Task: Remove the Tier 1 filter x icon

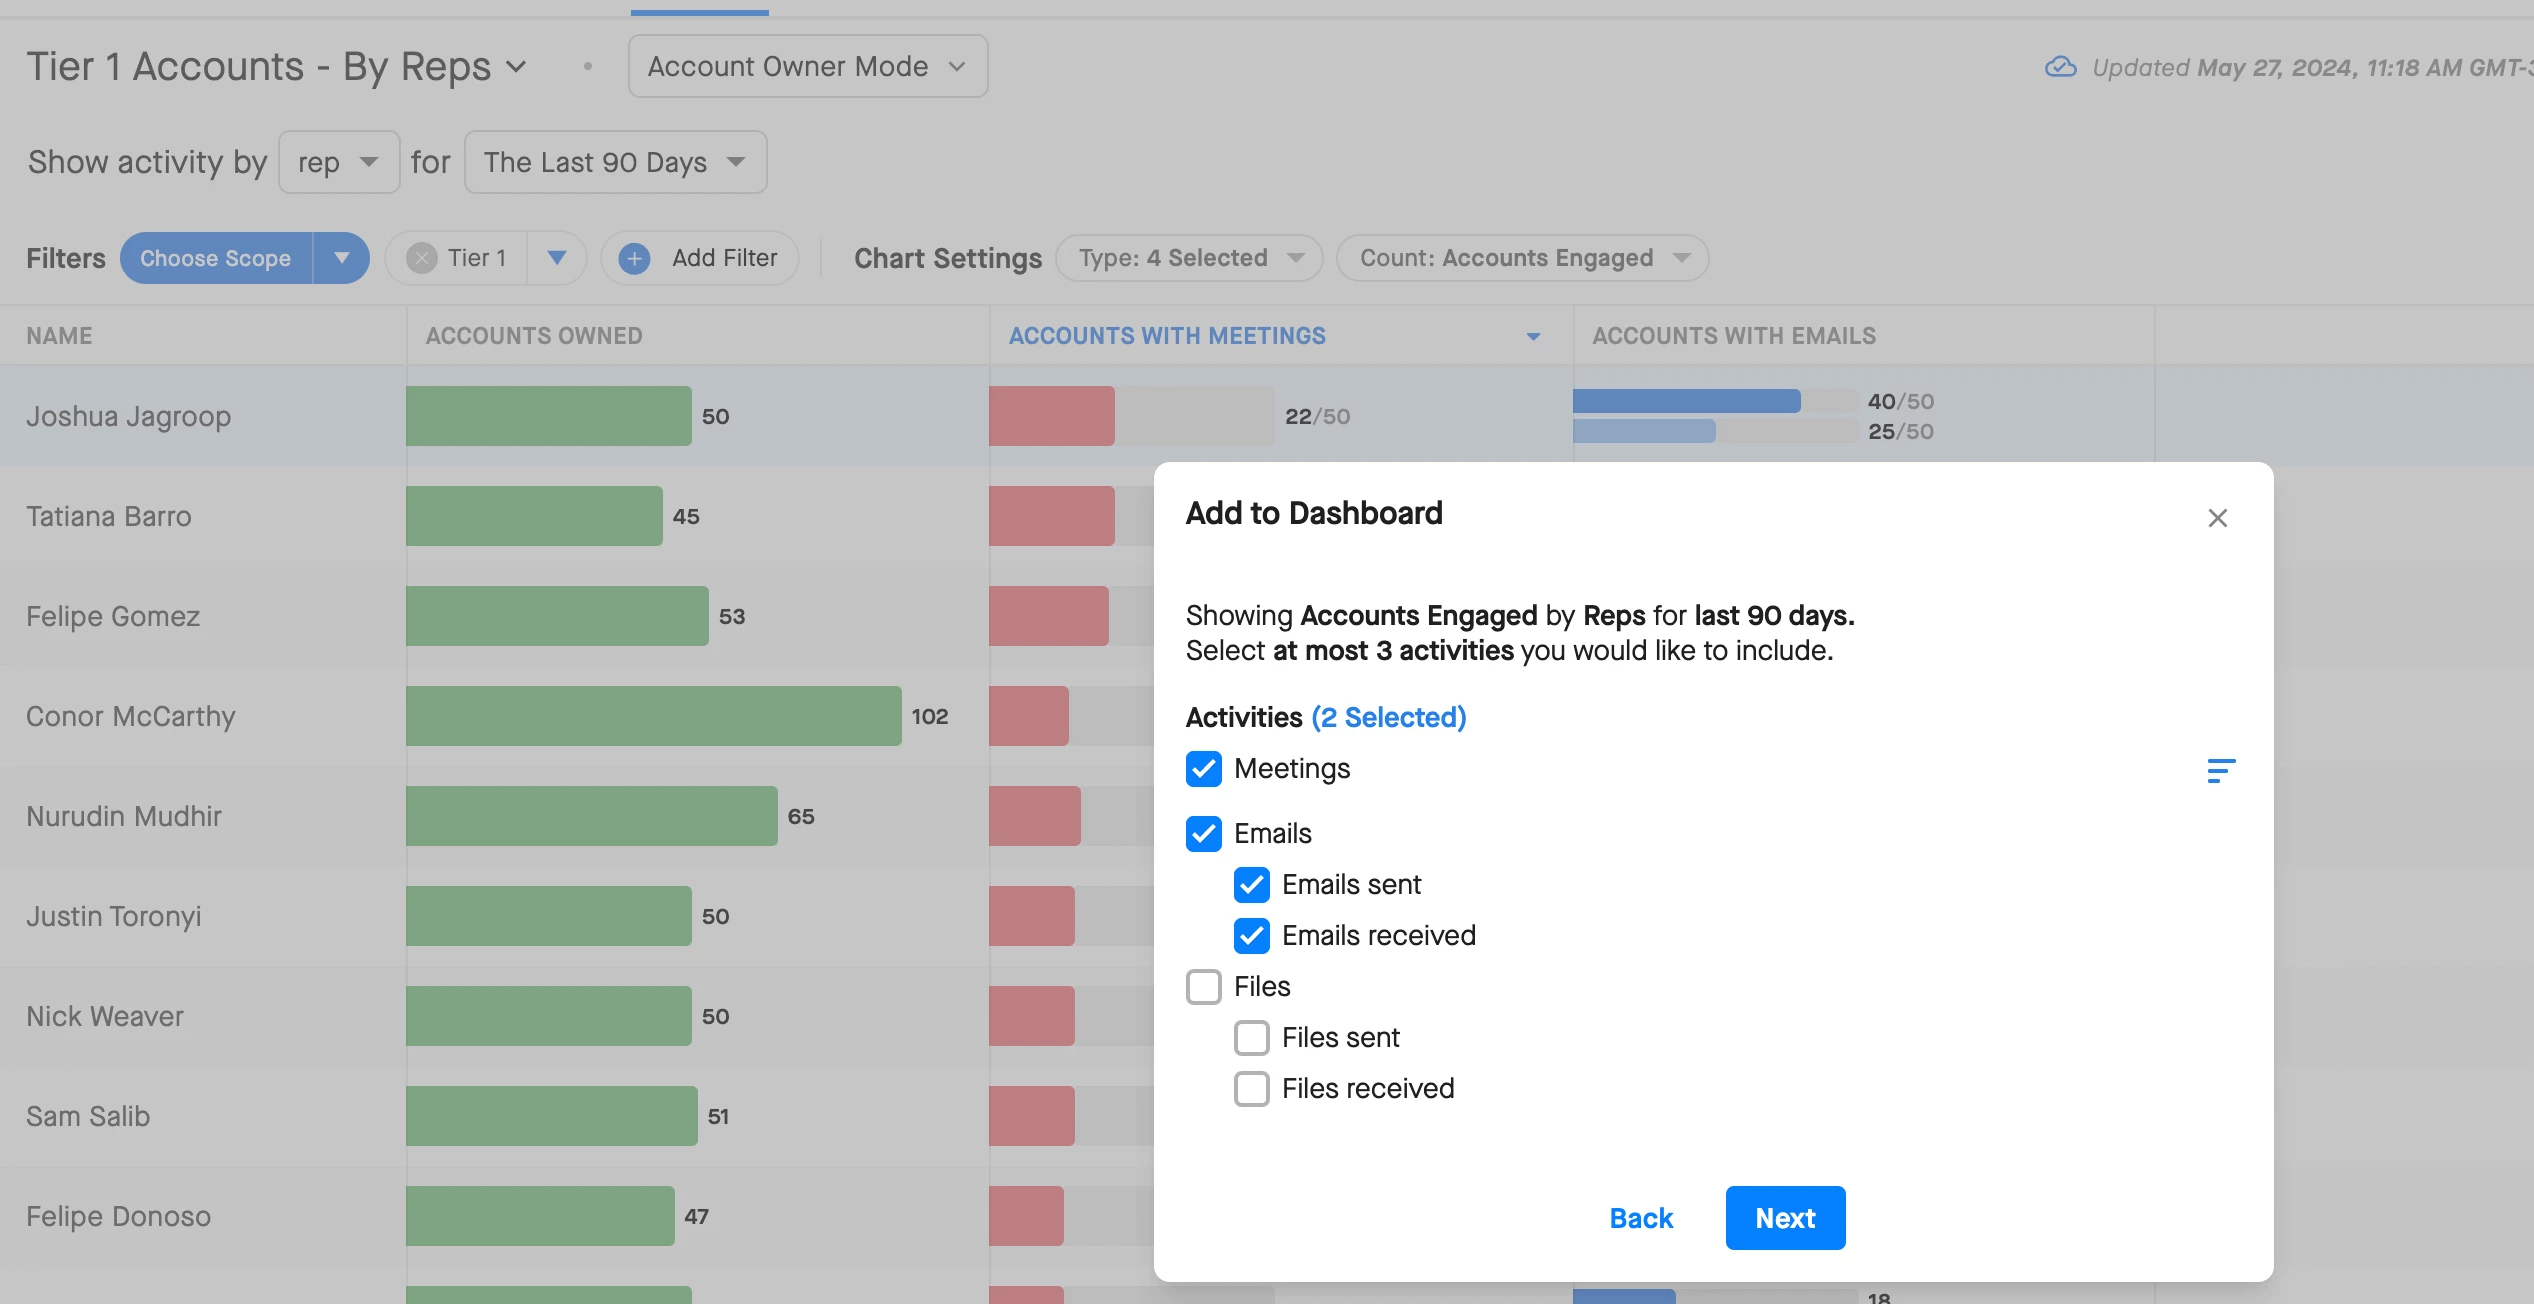Action: pyautogui.click(x=422, y=258)
